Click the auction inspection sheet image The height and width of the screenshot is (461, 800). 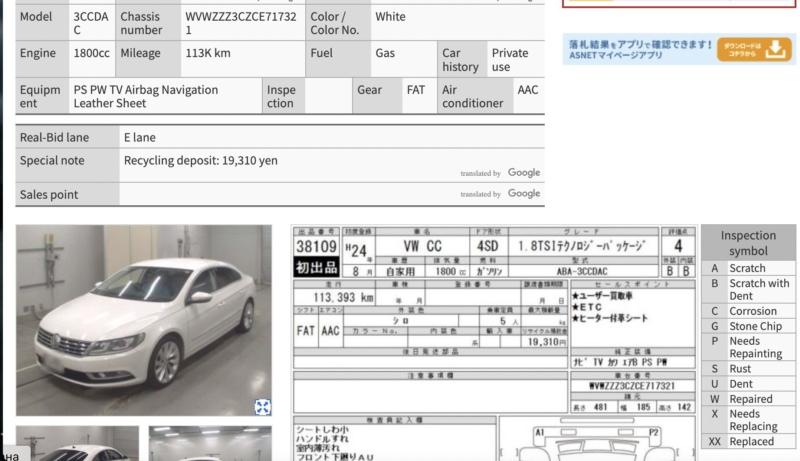click(x=494, y=340)
